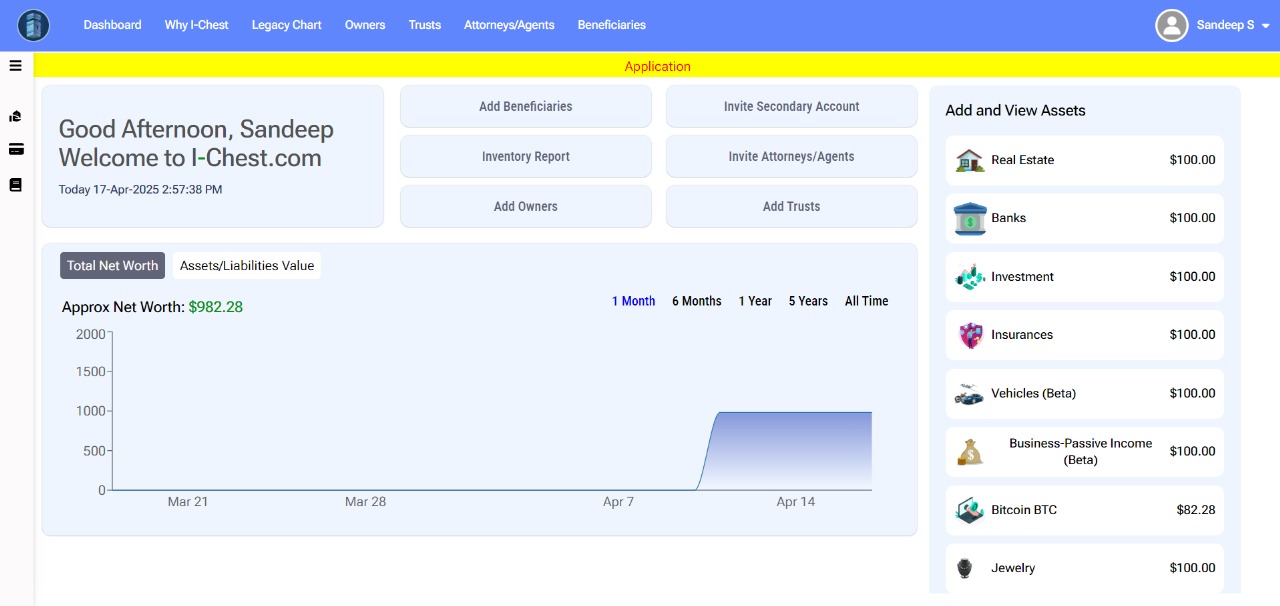Viewport: 1280px width, 606px height.
Task: Select the 6 Months chart range
Action: [x=696, y=301]
